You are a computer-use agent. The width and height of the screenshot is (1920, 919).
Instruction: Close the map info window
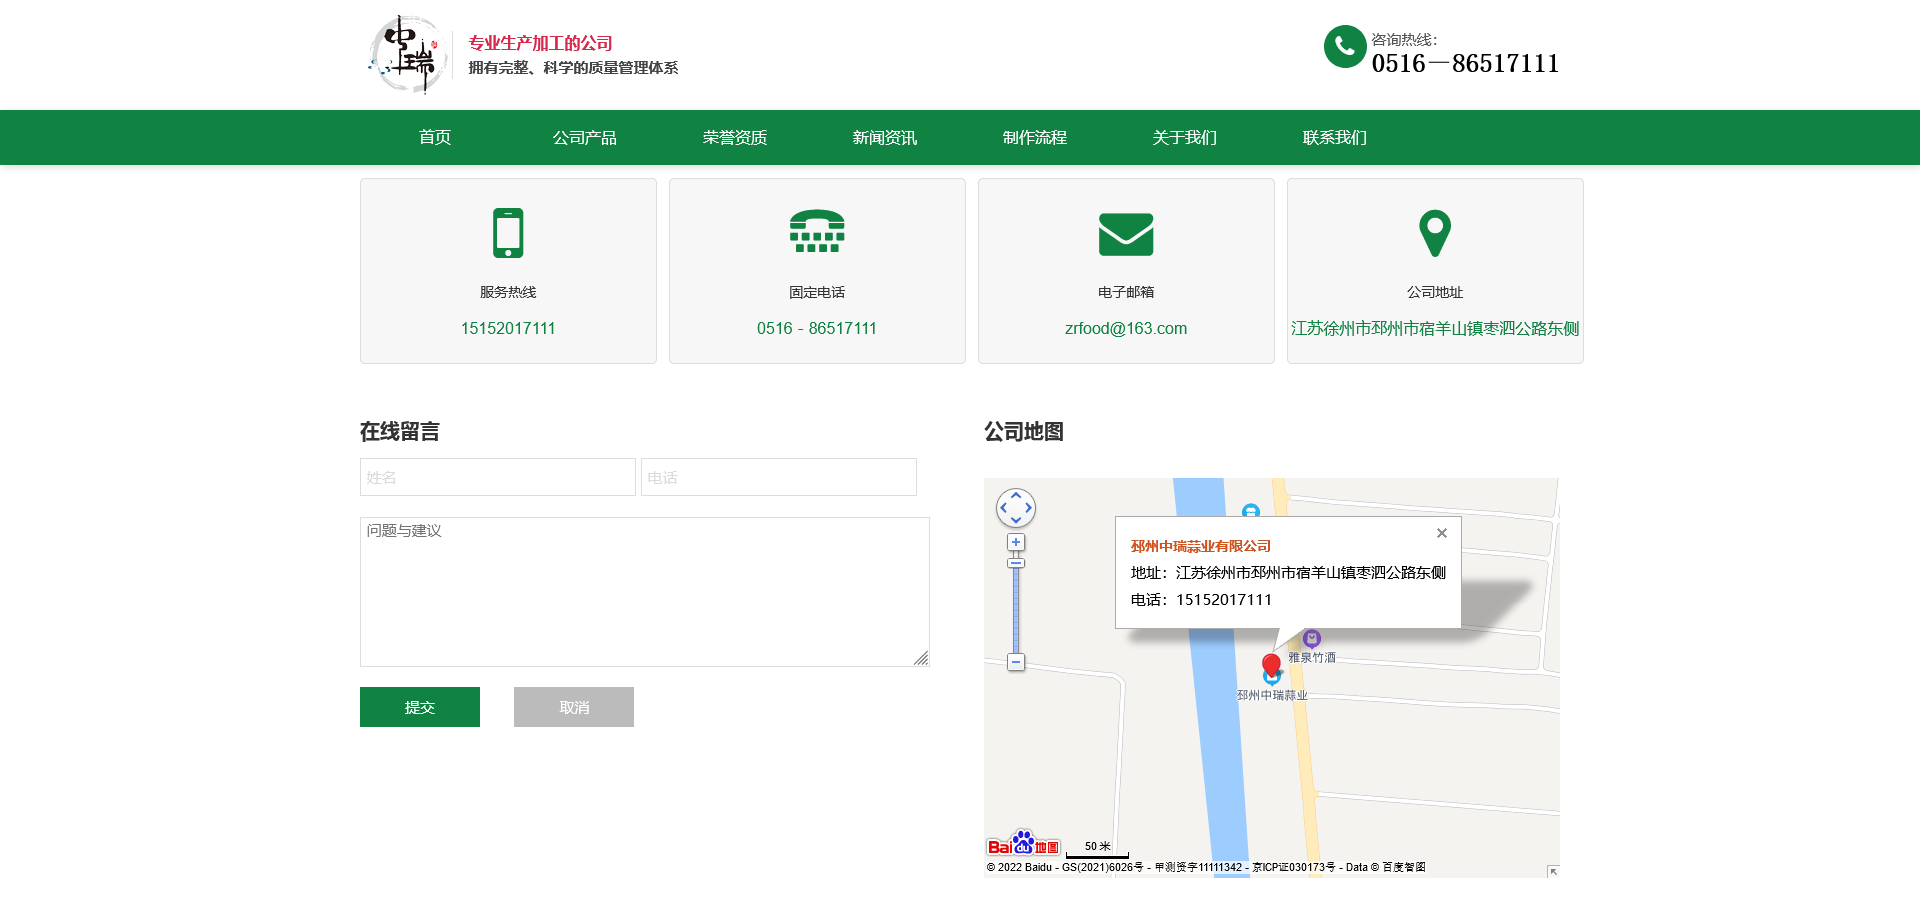tap(1441, 533)
